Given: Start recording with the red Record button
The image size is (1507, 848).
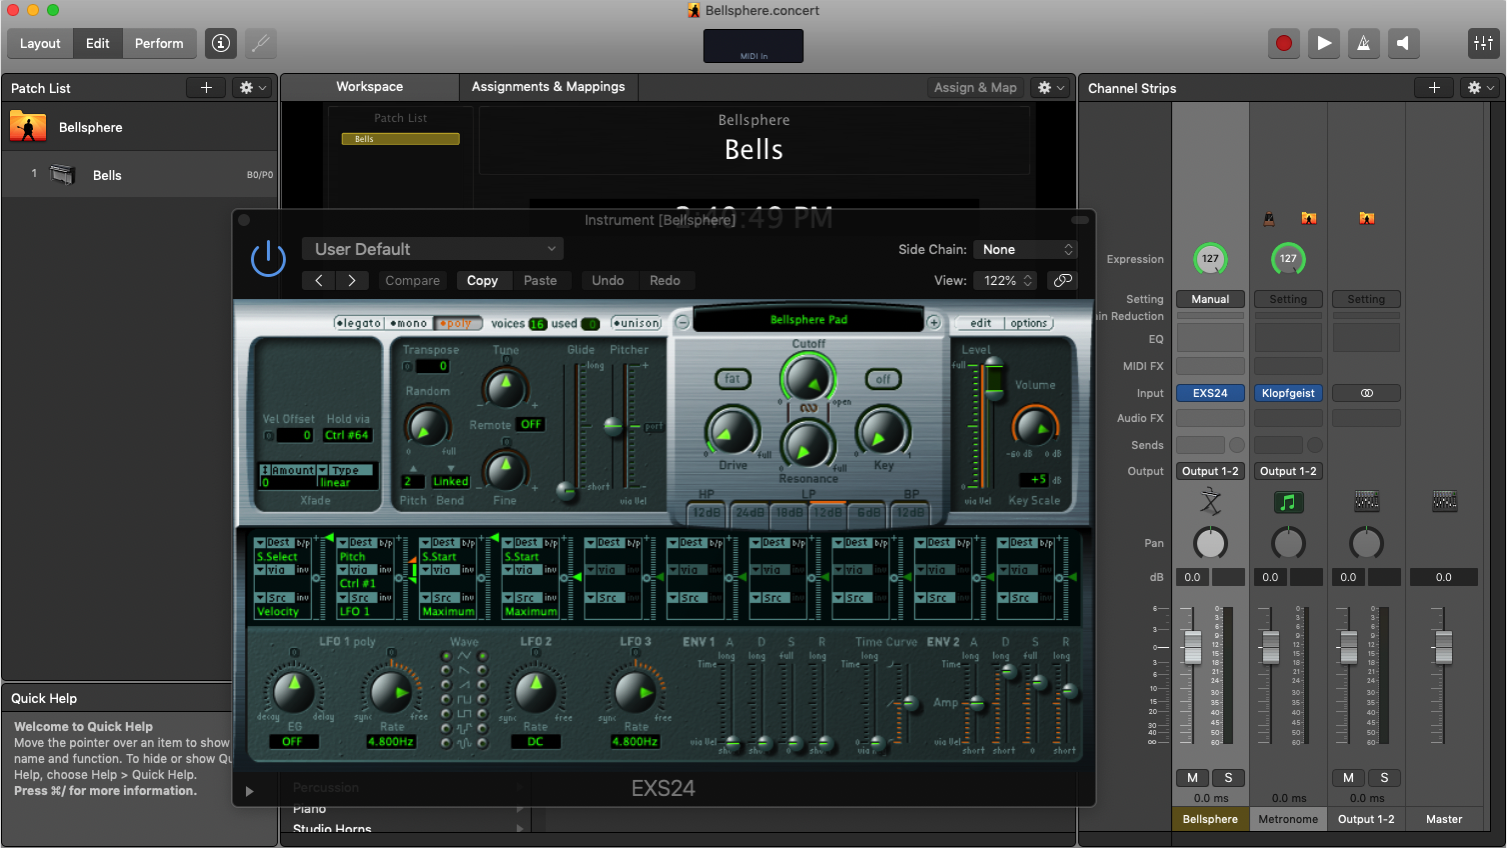Looking at the screenshot, I should coord(1284,43).
